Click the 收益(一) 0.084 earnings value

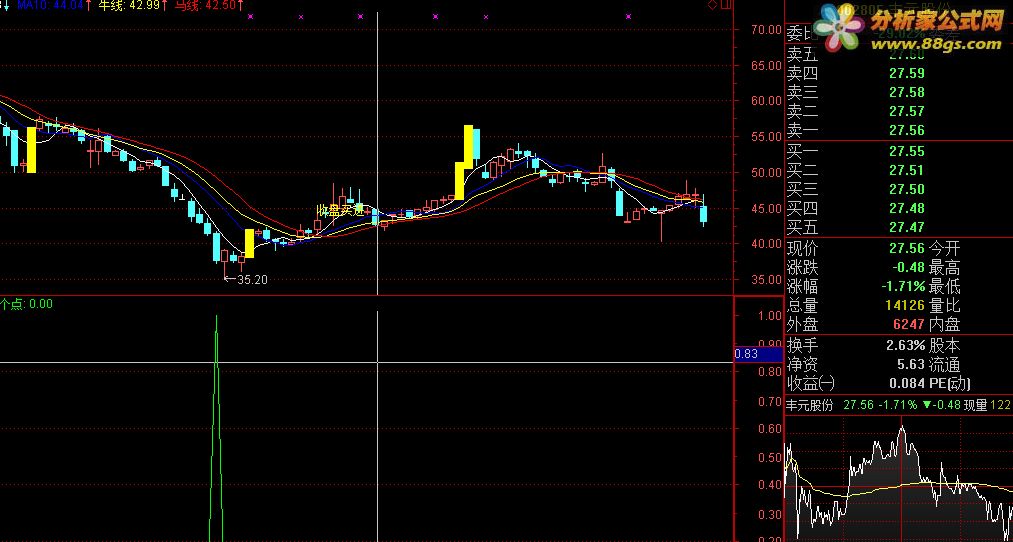tap(907, 384)
